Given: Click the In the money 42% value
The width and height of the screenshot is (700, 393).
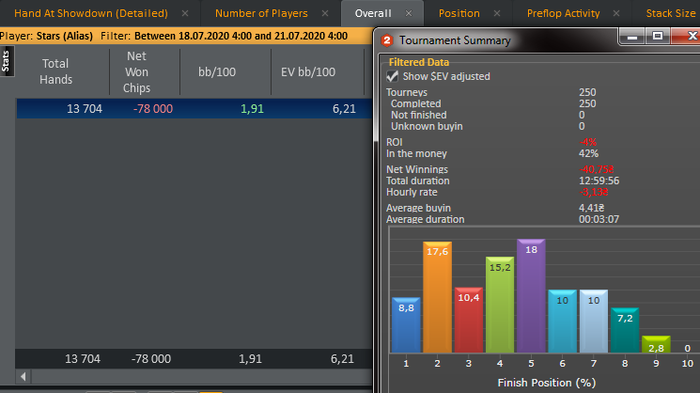Looking at the screenshot, I should tap(588, 154).
